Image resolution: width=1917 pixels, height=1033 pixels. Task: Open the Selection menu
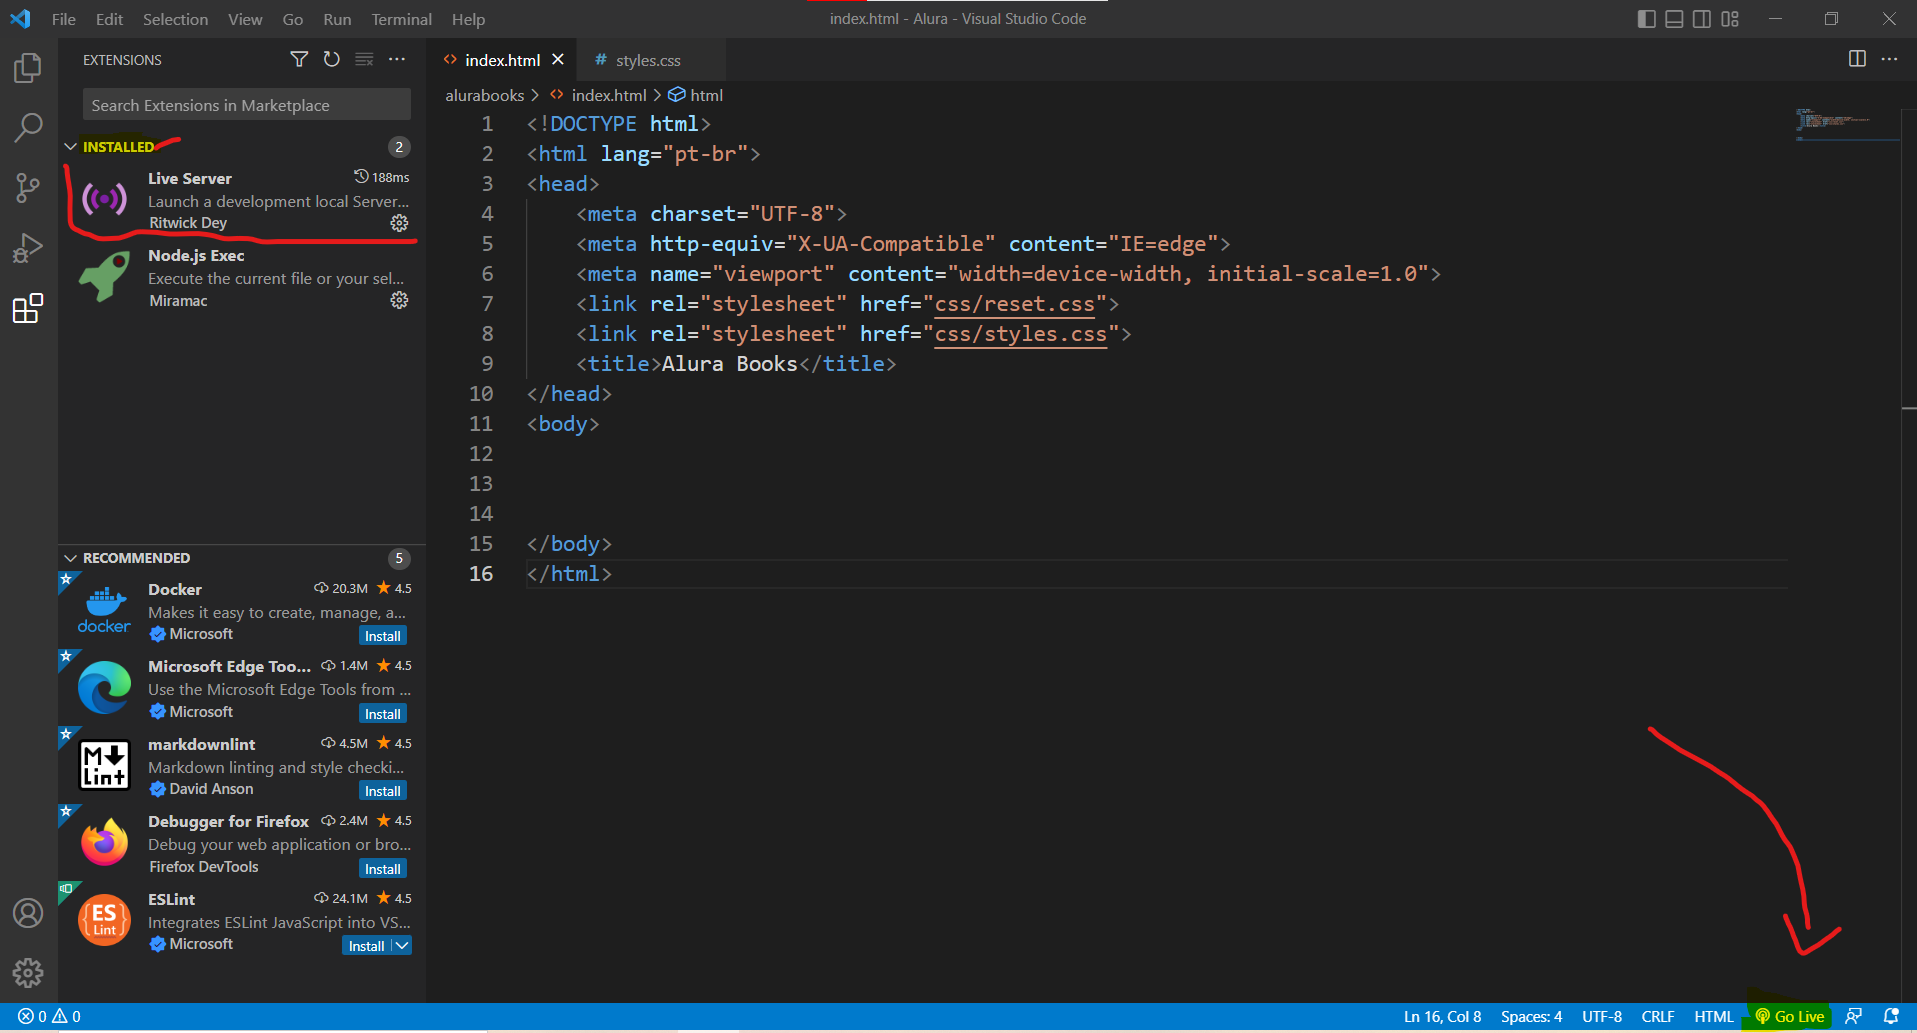point(175,19)
